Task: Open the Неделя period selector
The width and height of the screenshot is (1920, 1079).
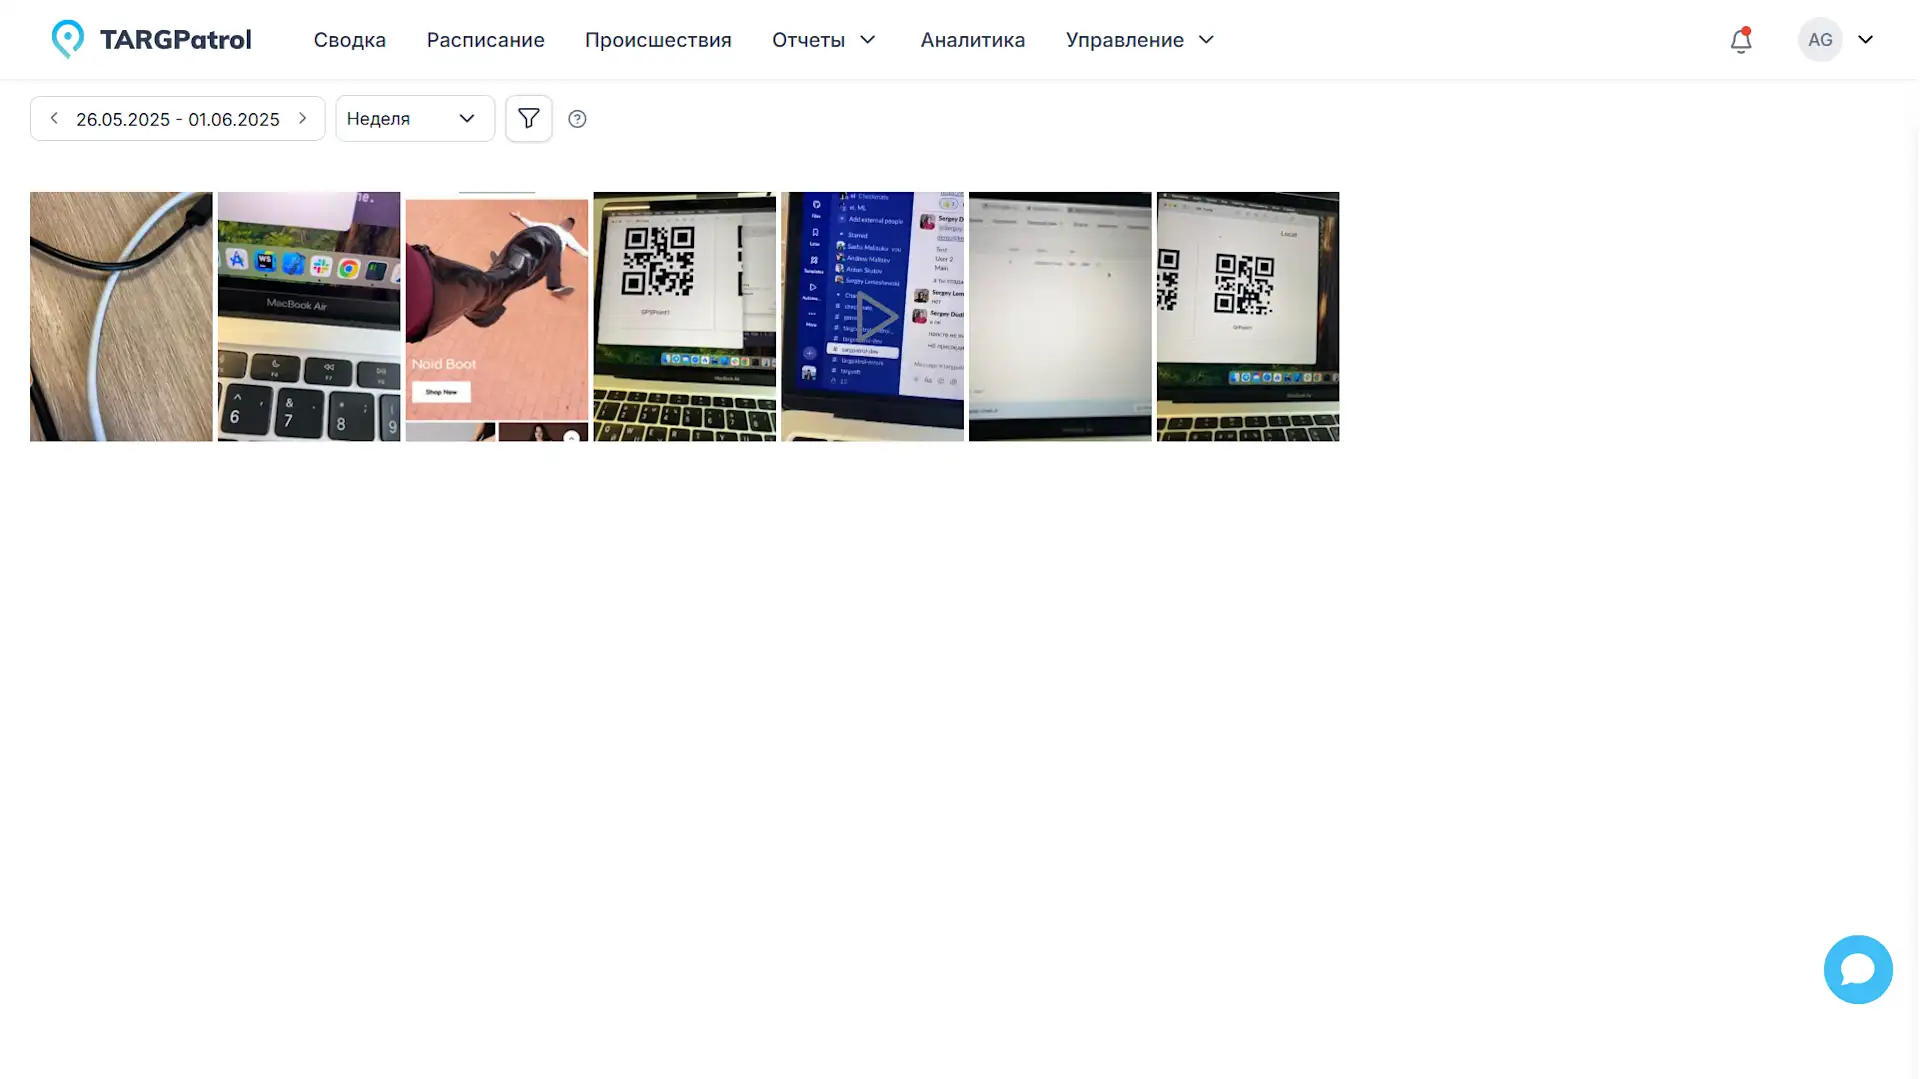Action: (x=414, y=118)
